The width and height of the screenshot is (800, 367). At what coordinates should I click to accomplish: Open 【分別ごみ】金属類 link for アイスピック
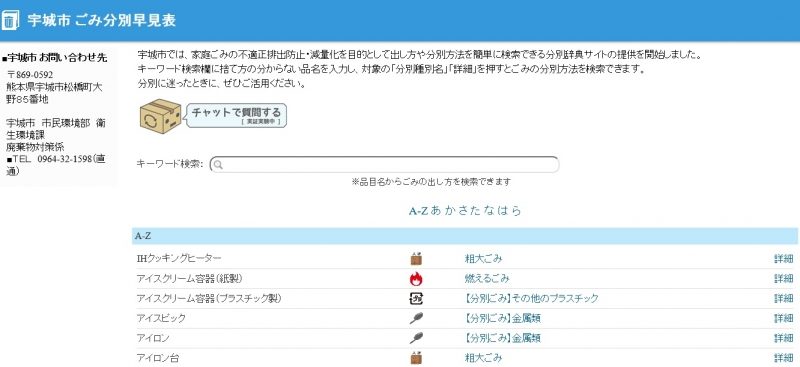(503, 319)
